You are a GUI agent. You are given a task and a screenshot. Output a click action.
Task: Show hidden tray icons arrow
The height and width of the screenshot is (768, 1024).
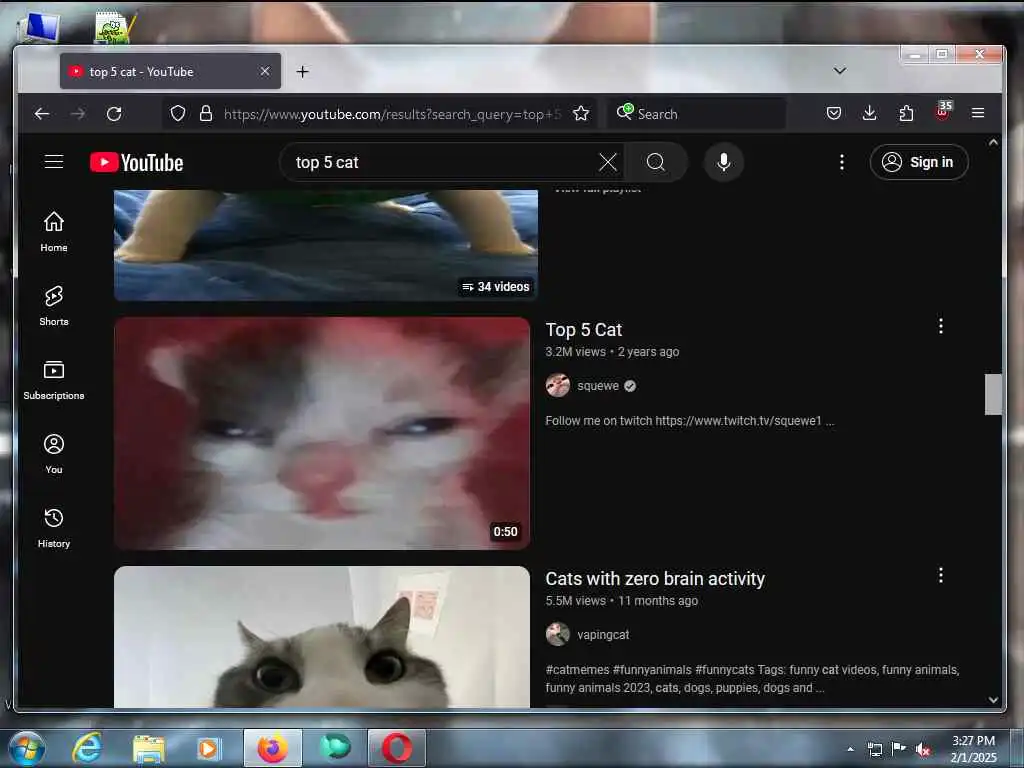click(x=850, y=749)
